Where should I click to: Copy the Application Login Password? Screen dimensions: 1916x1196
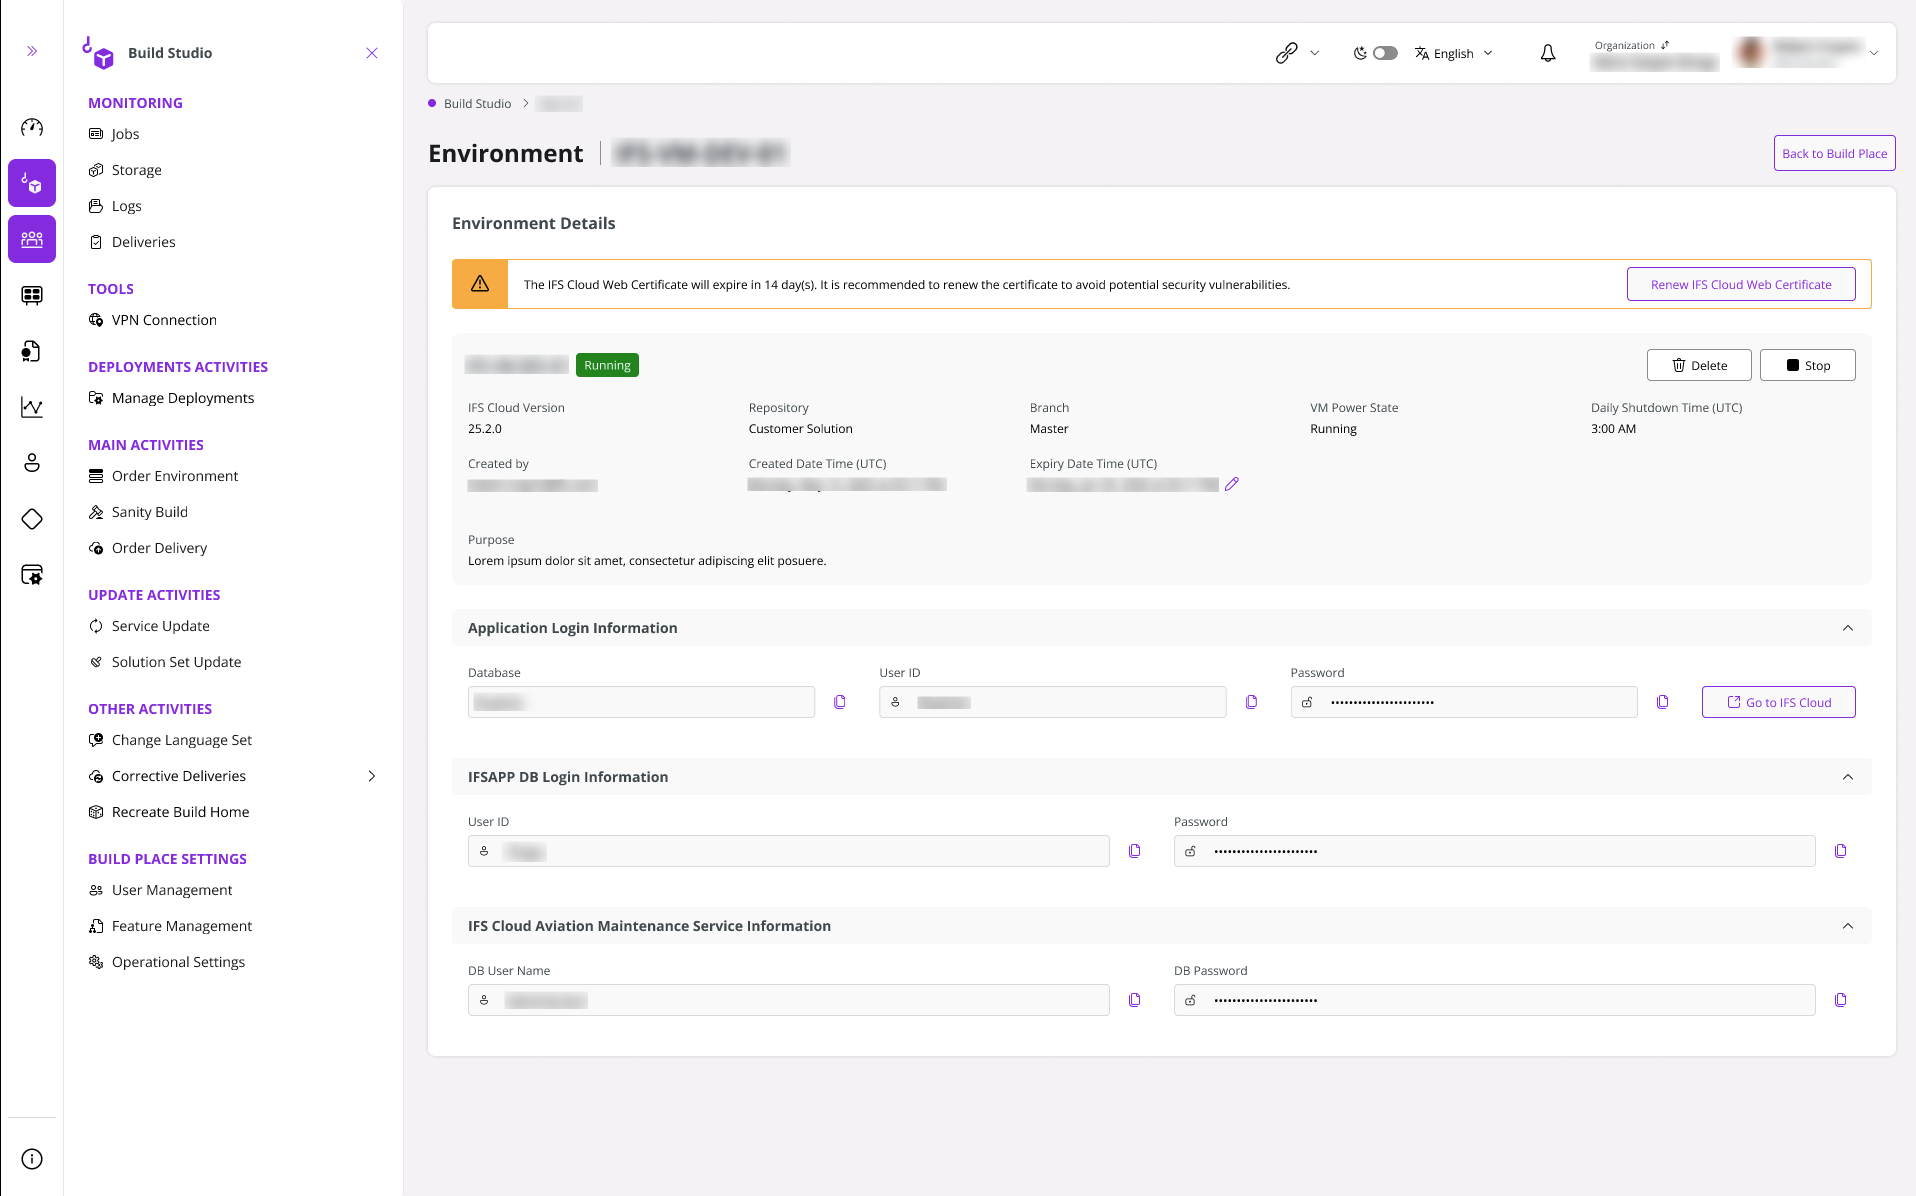pos(1663,702)
